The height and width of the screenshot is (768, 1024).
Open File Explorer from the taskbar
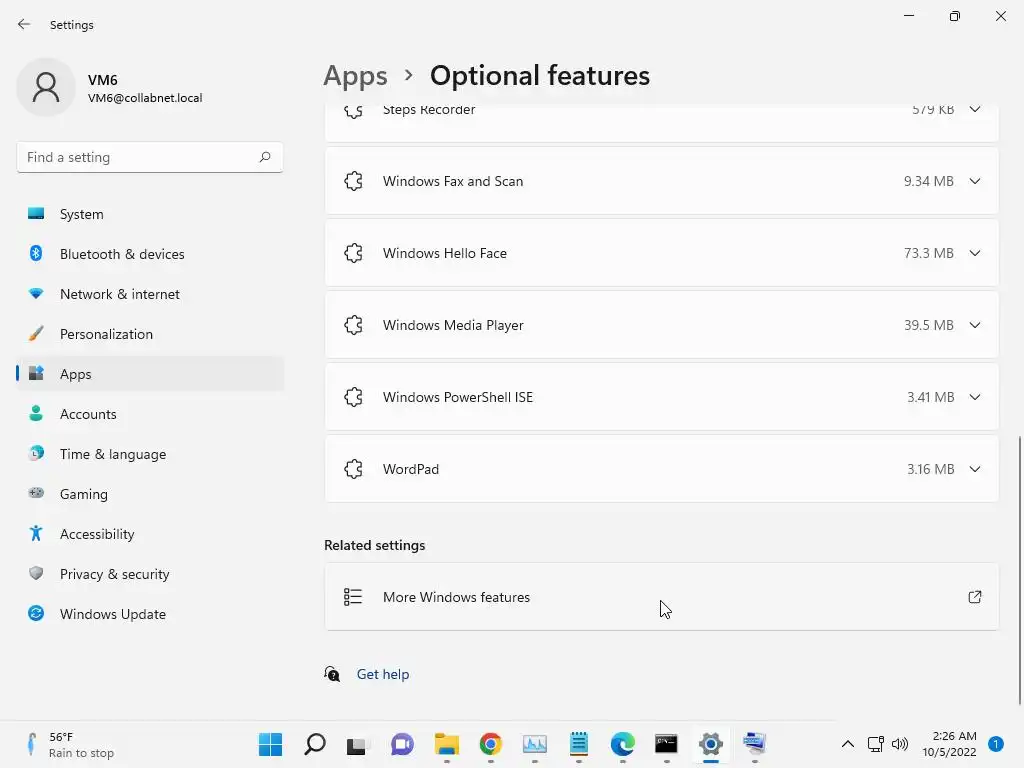(447, 744)
